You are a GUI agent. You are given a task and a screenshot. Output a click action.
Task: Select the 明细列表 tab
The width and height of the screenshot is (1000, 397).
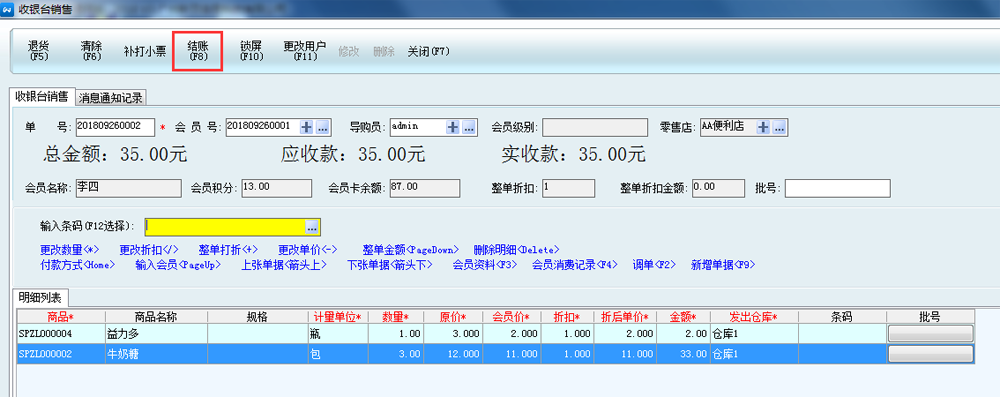[x=41, y=297]
